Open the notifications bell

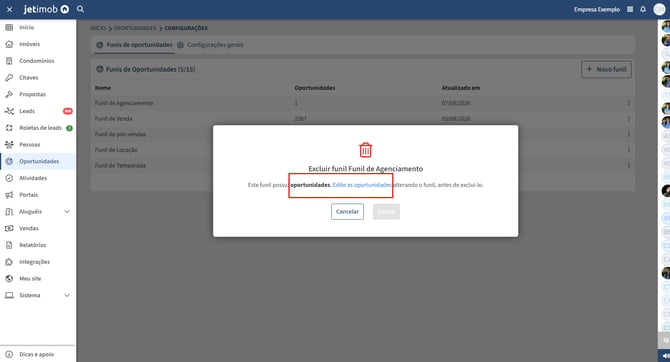tap(643, 9)
